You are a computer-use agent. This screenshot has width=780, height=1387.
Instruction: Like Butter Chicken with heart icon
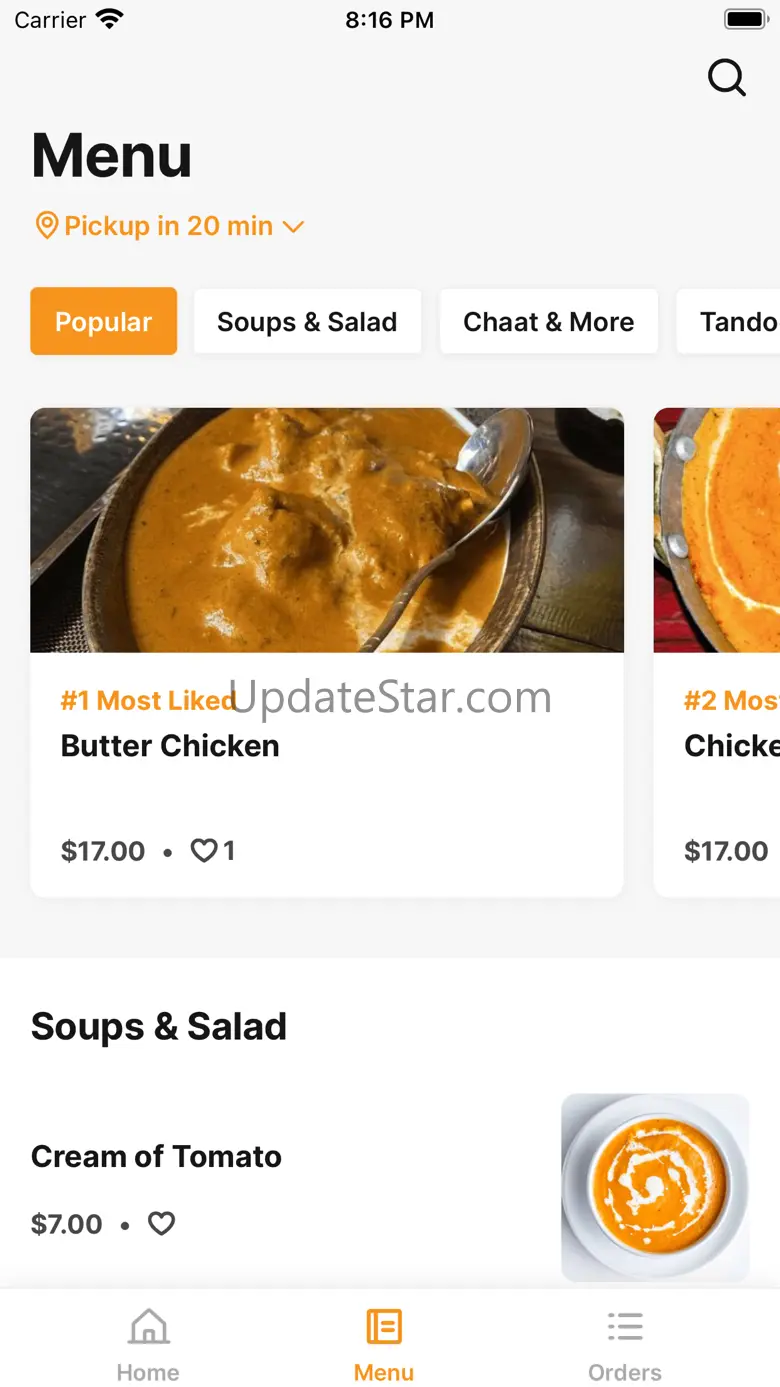204,851
